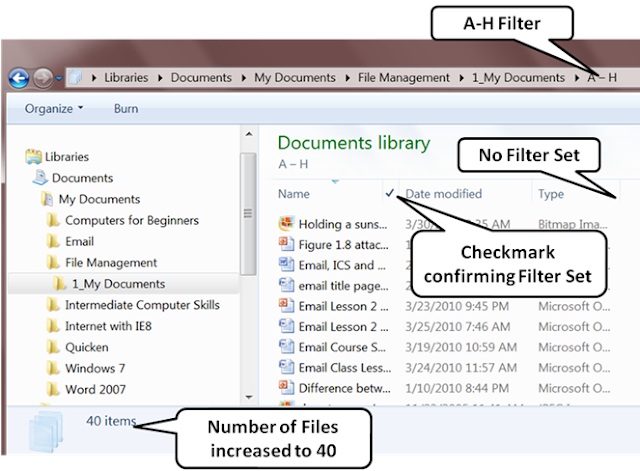This screenshot has width=640, height=471.
Task: Click the Documents library icon in tree
Action: (41, 178)
